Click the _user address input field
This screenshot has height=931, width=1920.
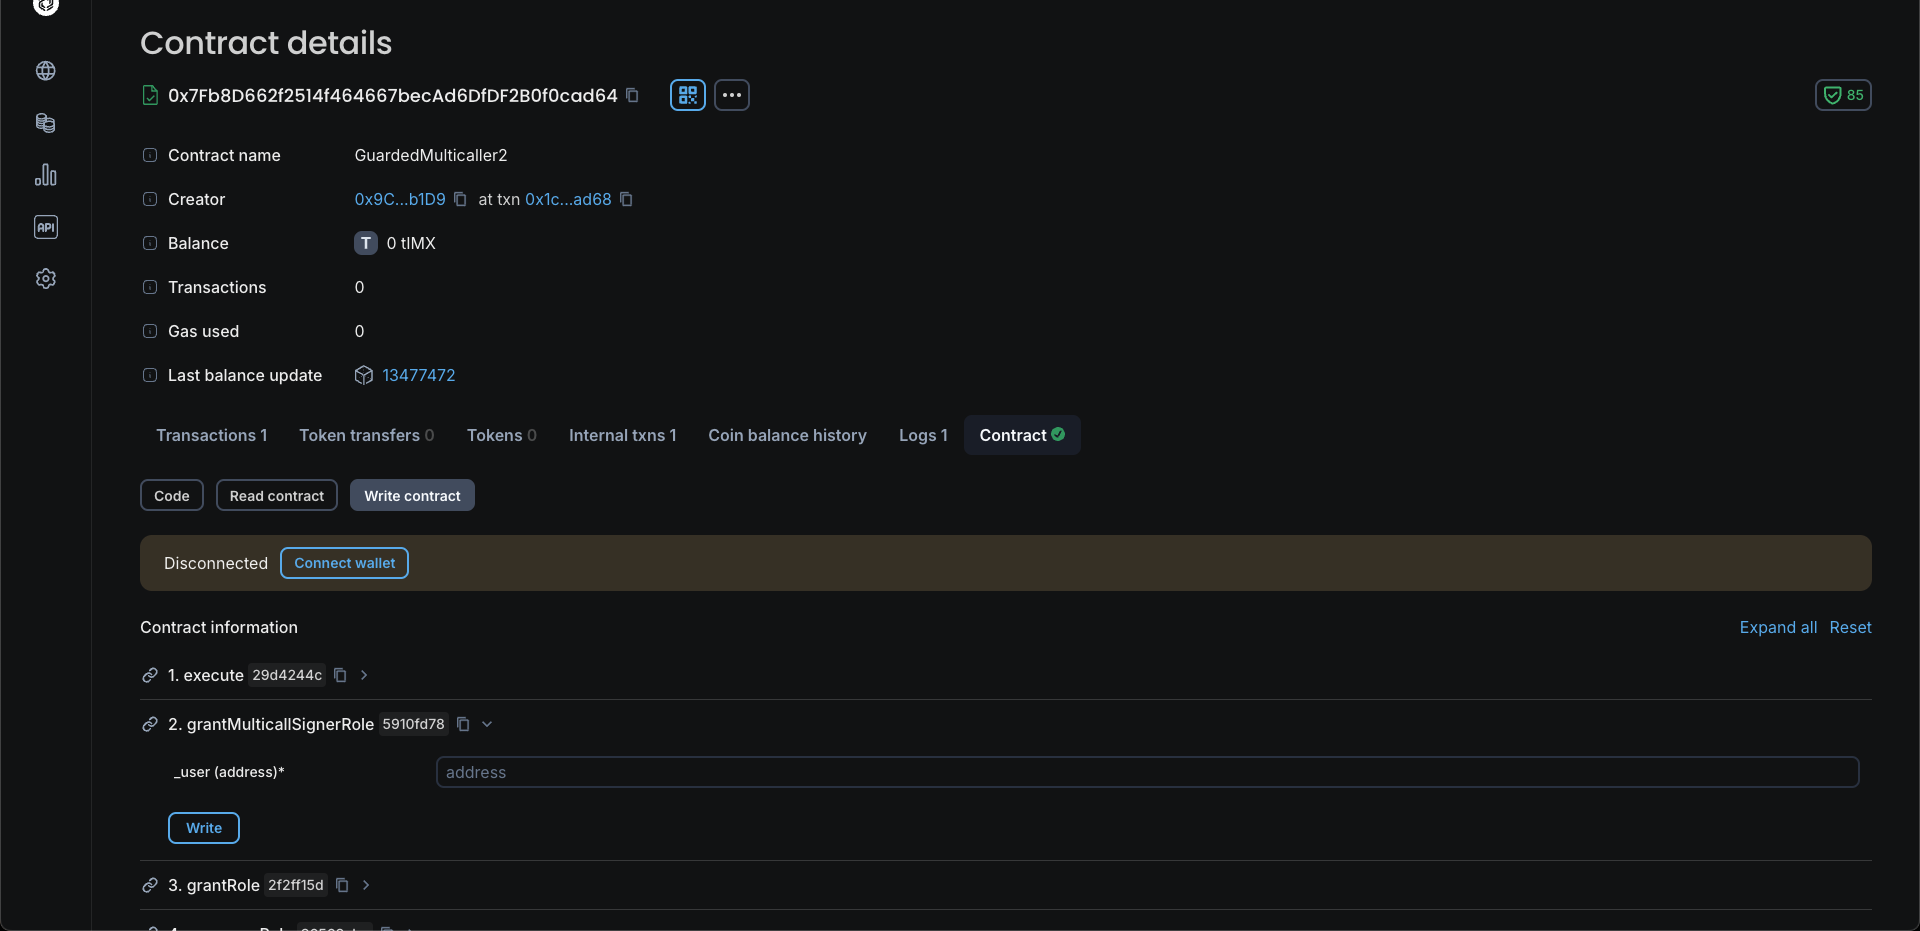pos(1146,772)
